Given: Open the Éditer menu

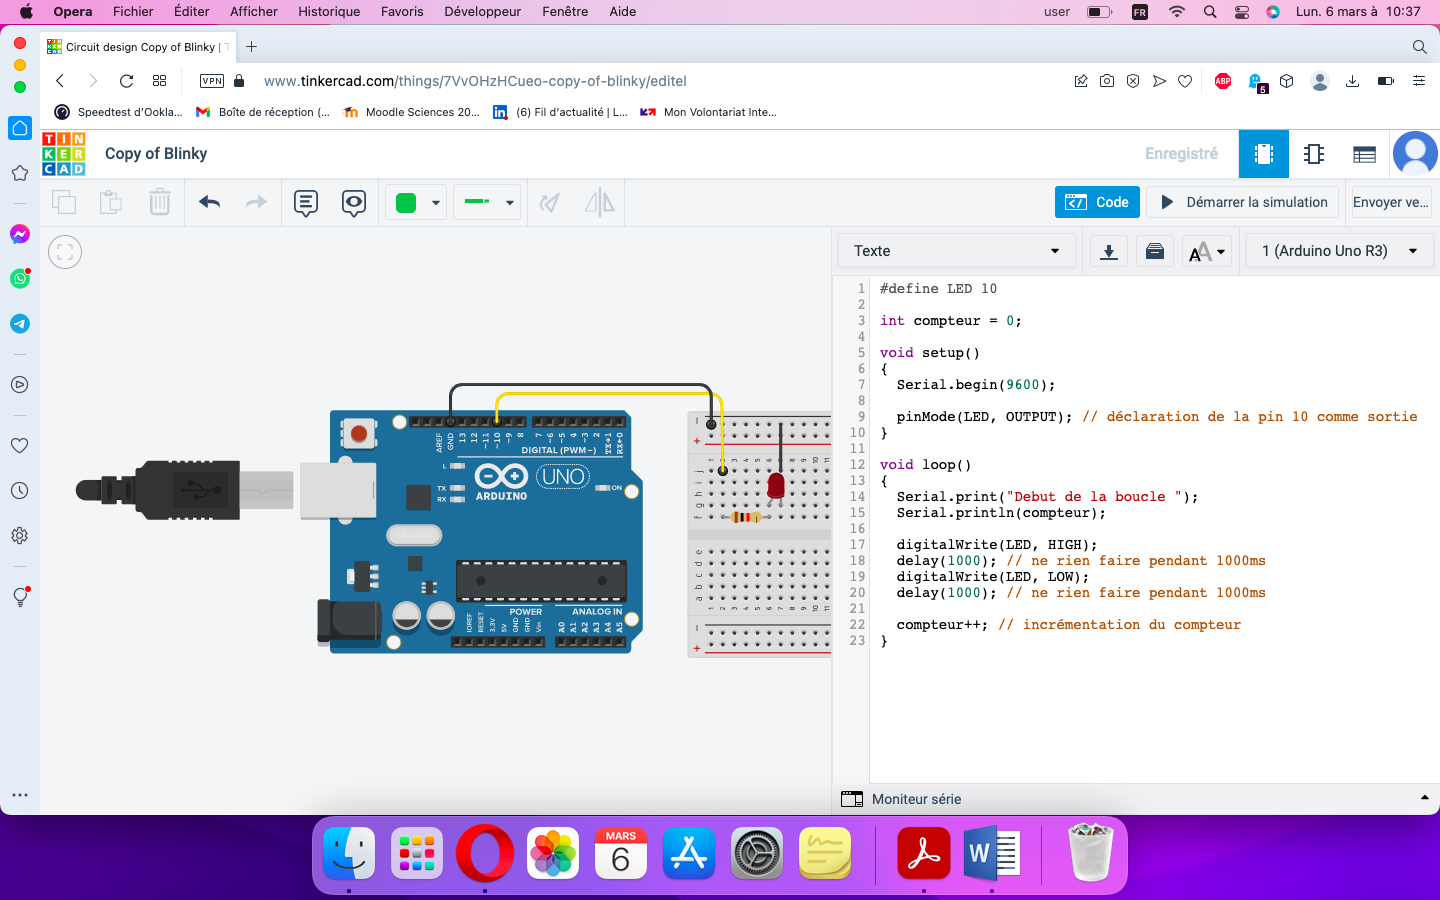Looking at the screenshot, I should pyautogui.click(x=192, y=11).
